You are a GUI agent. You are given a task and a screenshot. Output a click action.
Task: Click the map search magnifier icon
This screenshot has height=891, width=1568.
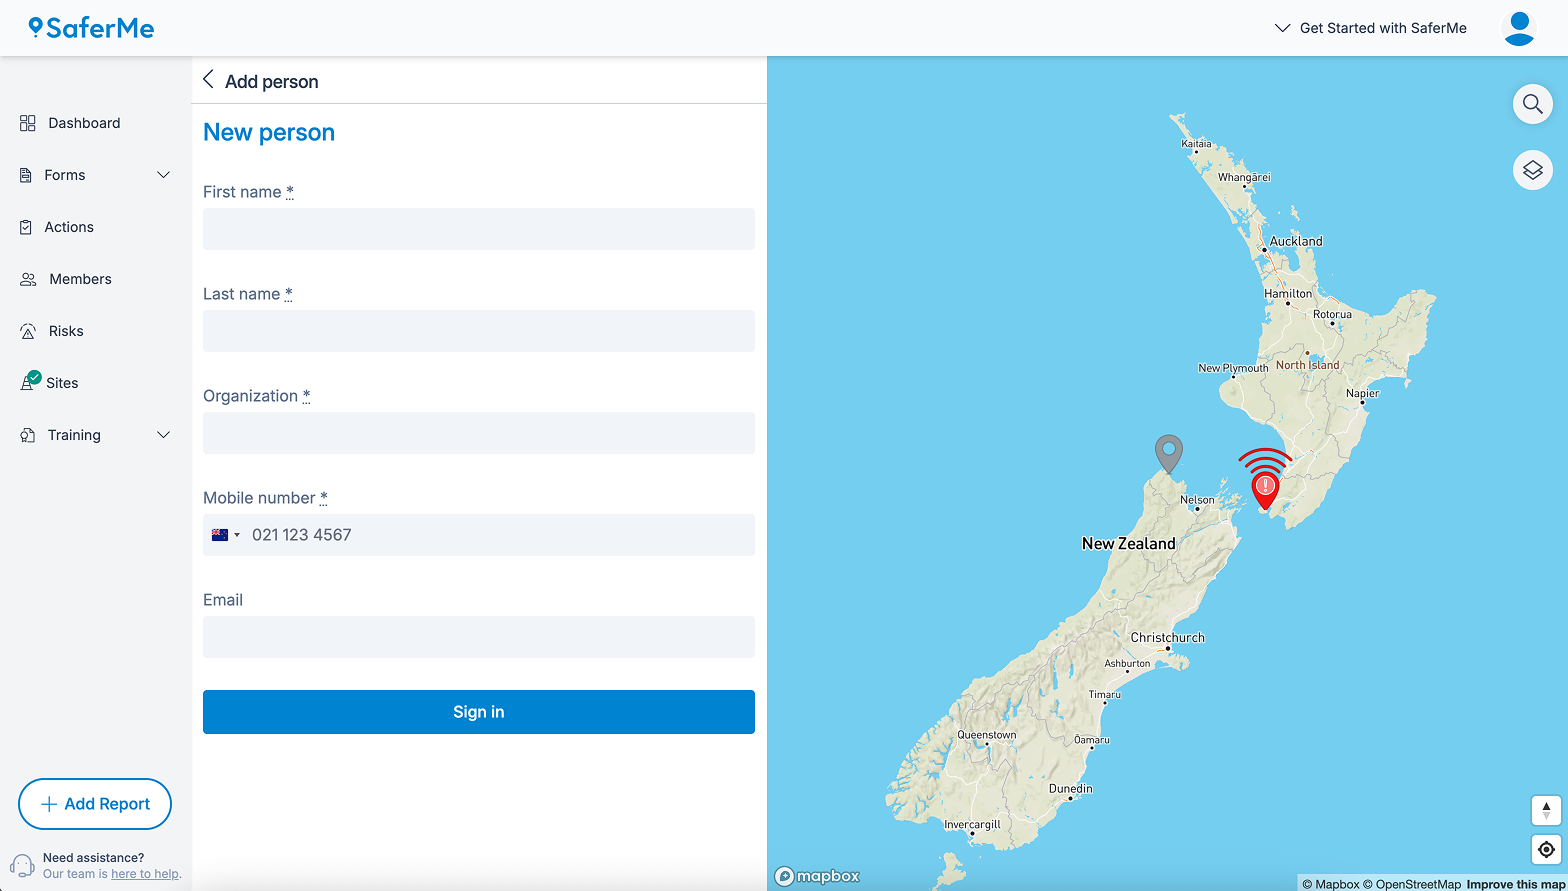1532,104
